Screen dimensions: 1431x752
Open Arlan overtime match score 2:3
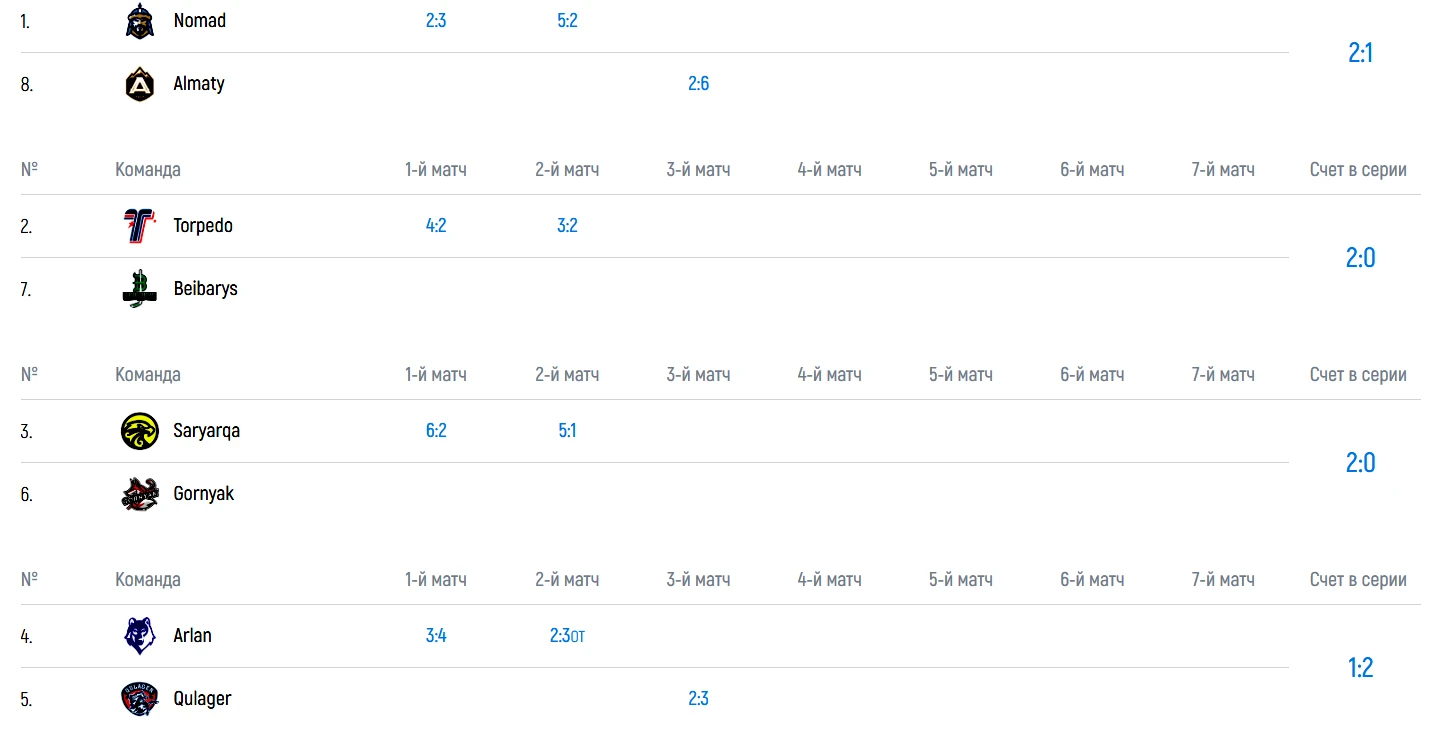(566, 636)
